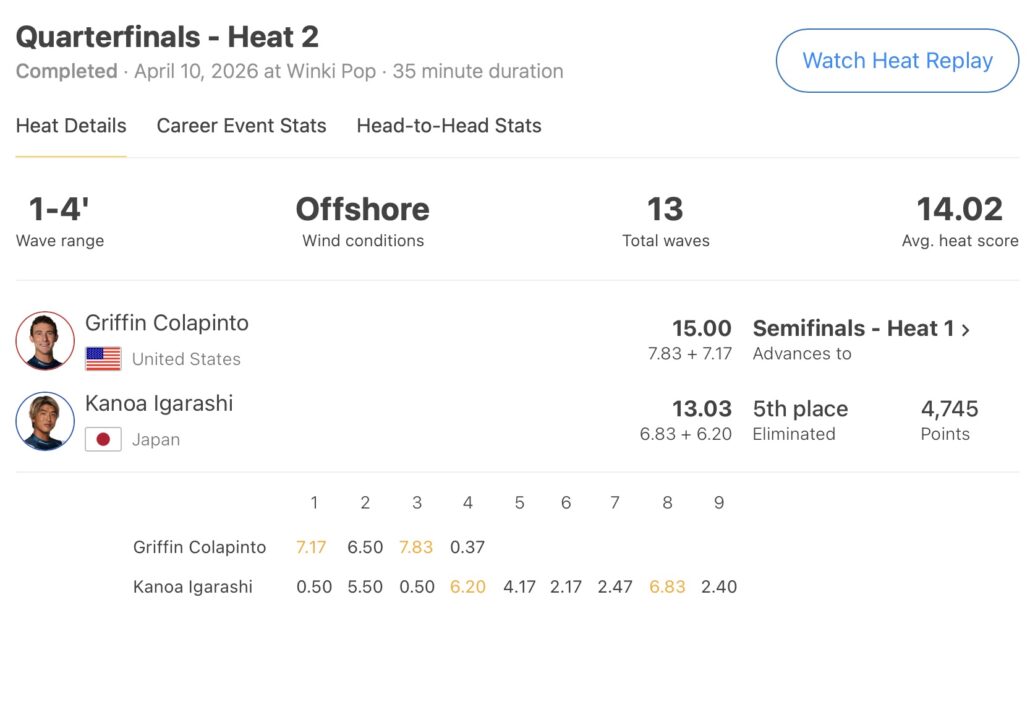Open the Head-to-Head Stats tab

[x=449, y=126]
